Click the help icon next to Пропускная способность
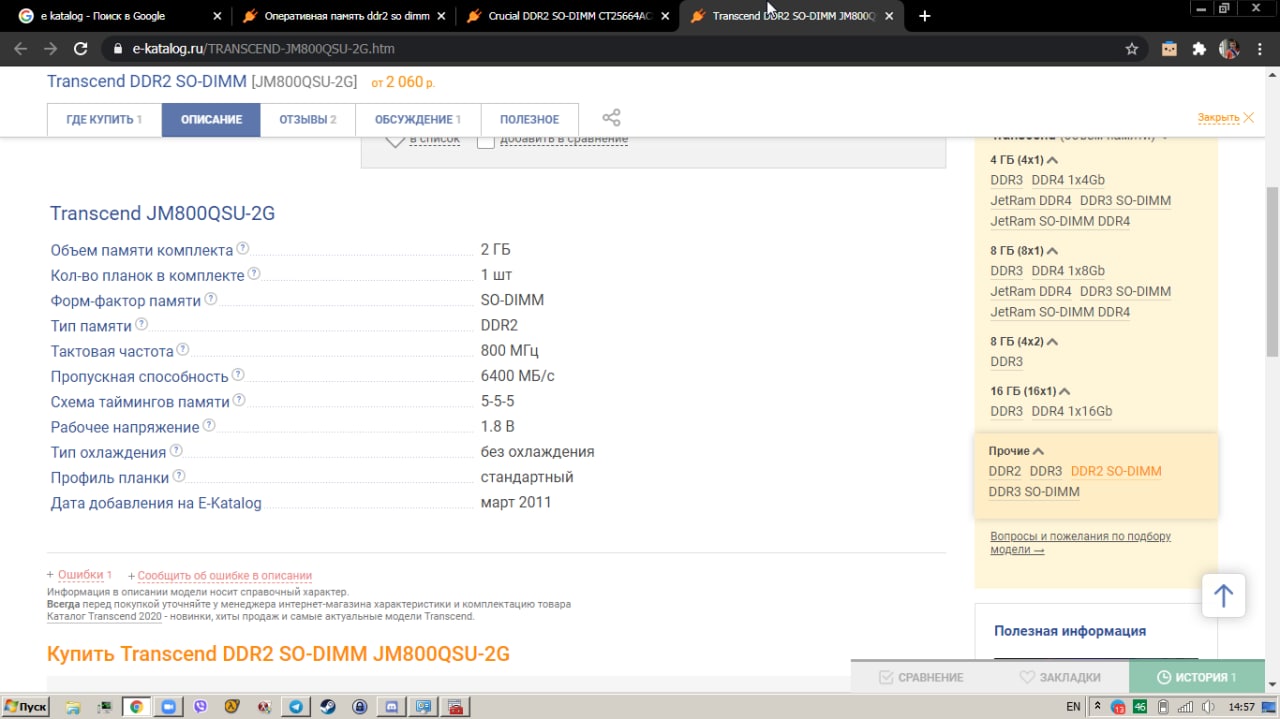 tap(238, 375)
